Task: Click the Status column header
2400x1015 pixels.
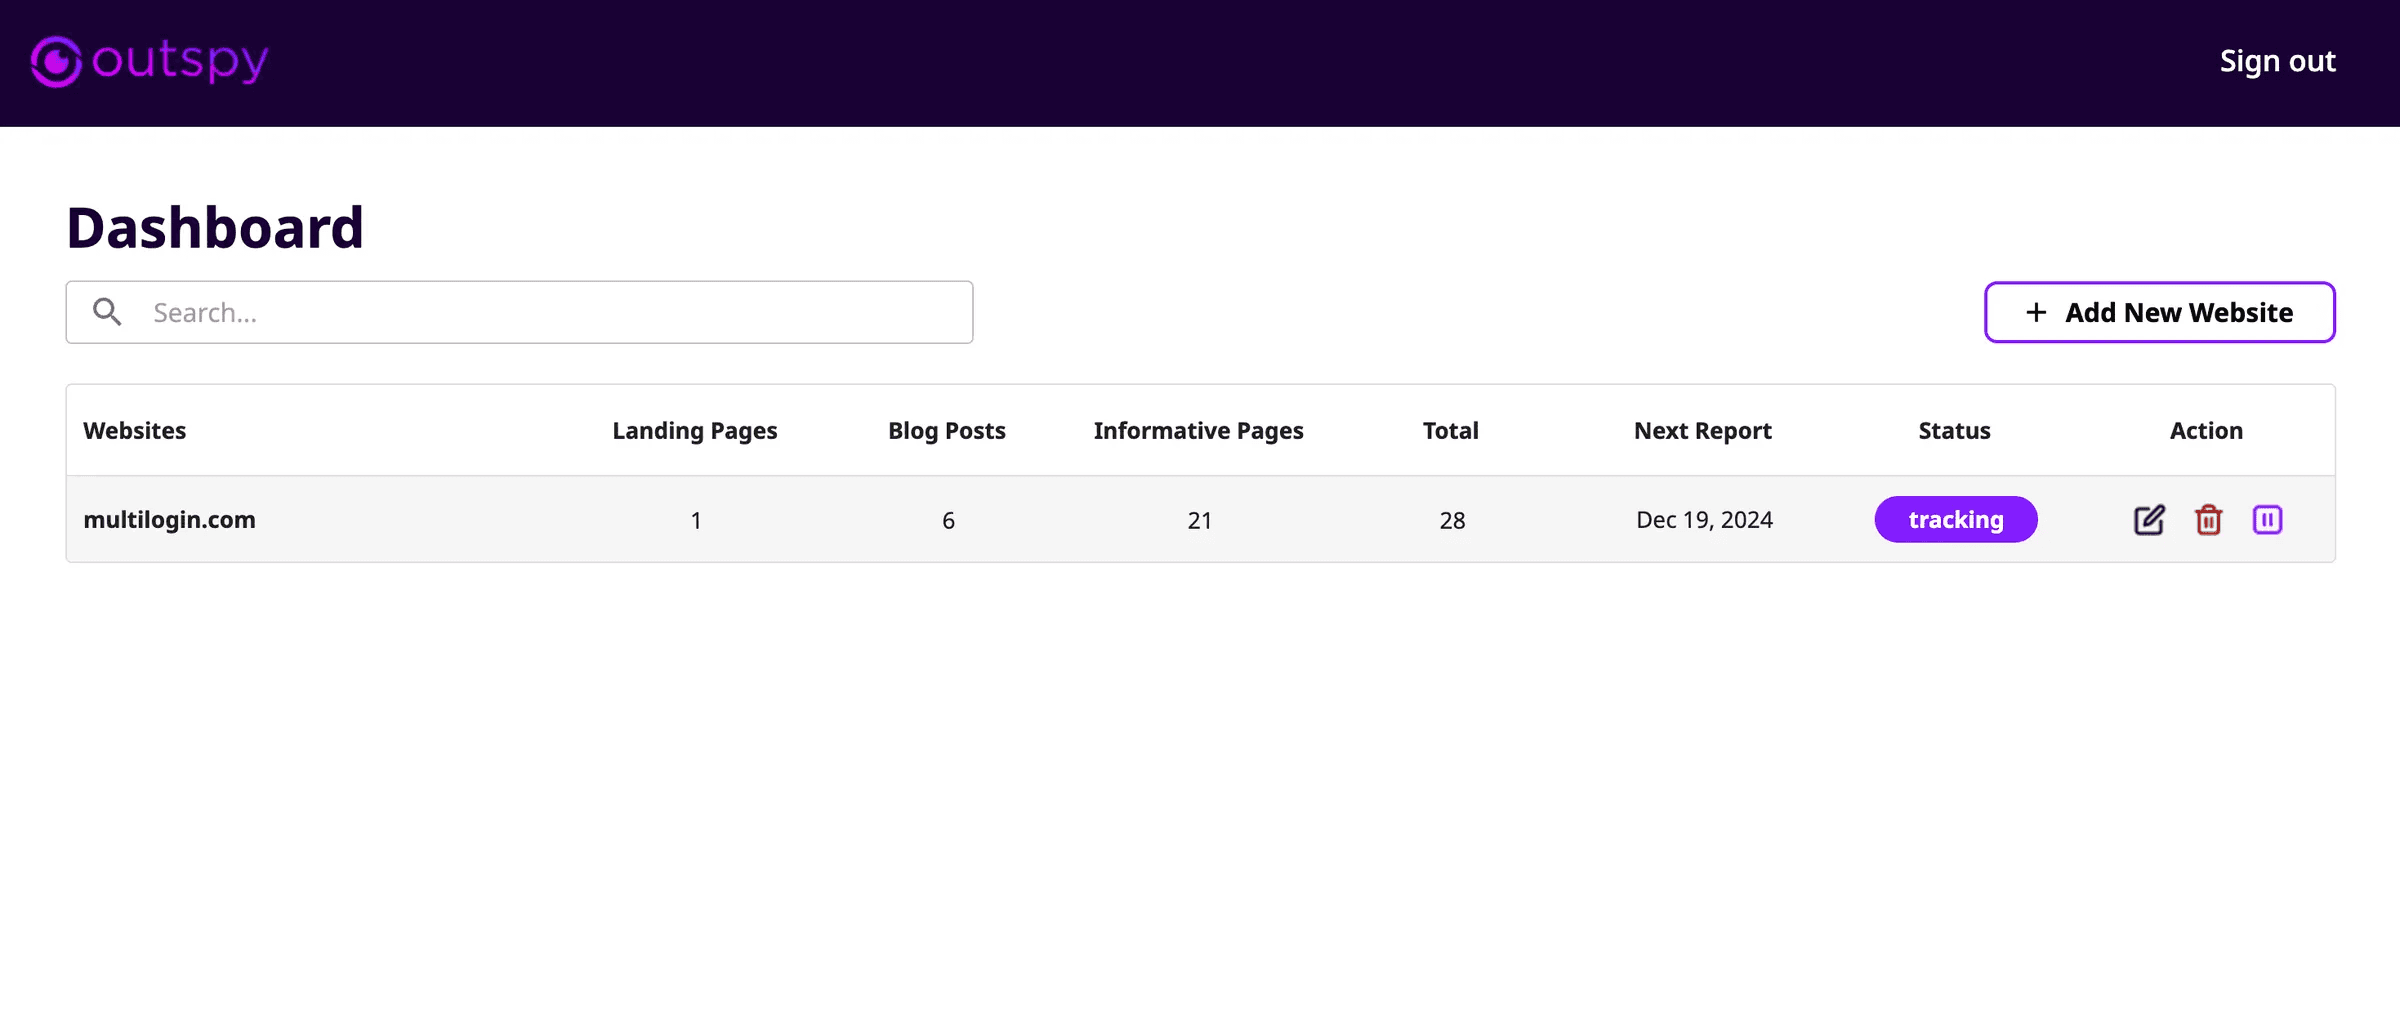Action: click(x=1954, y=431)
